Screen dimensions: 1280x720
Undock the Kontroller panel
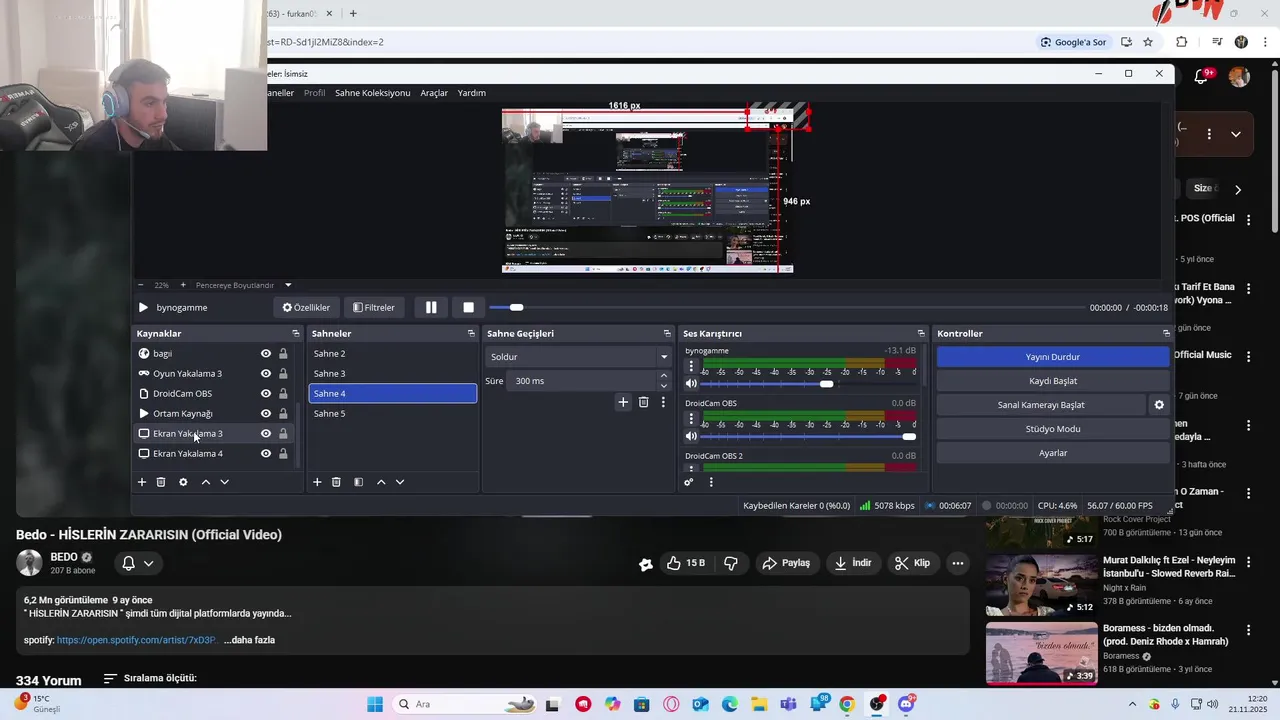pyautogui.click(x=1165, y=333)
